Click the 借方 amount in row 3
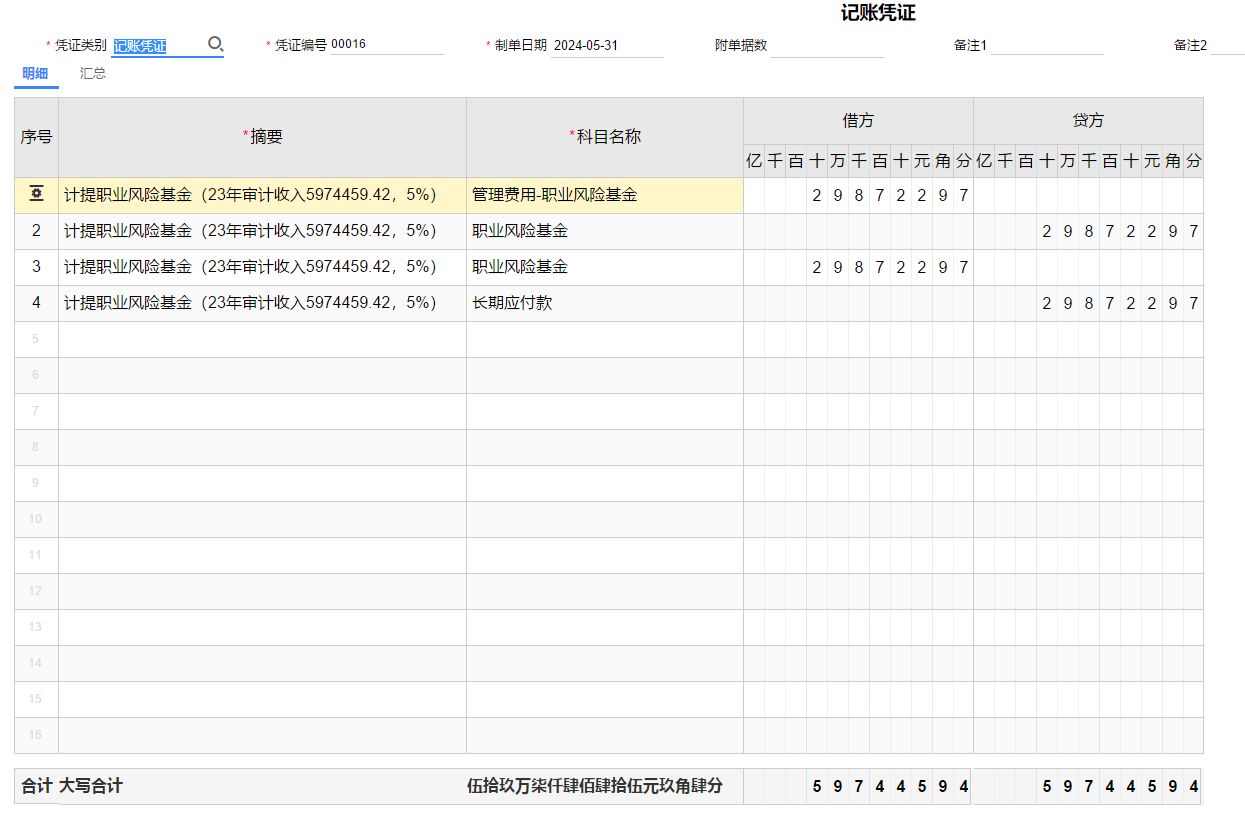Viewport: 1245px width, 816px height. [x=889, y=267]
